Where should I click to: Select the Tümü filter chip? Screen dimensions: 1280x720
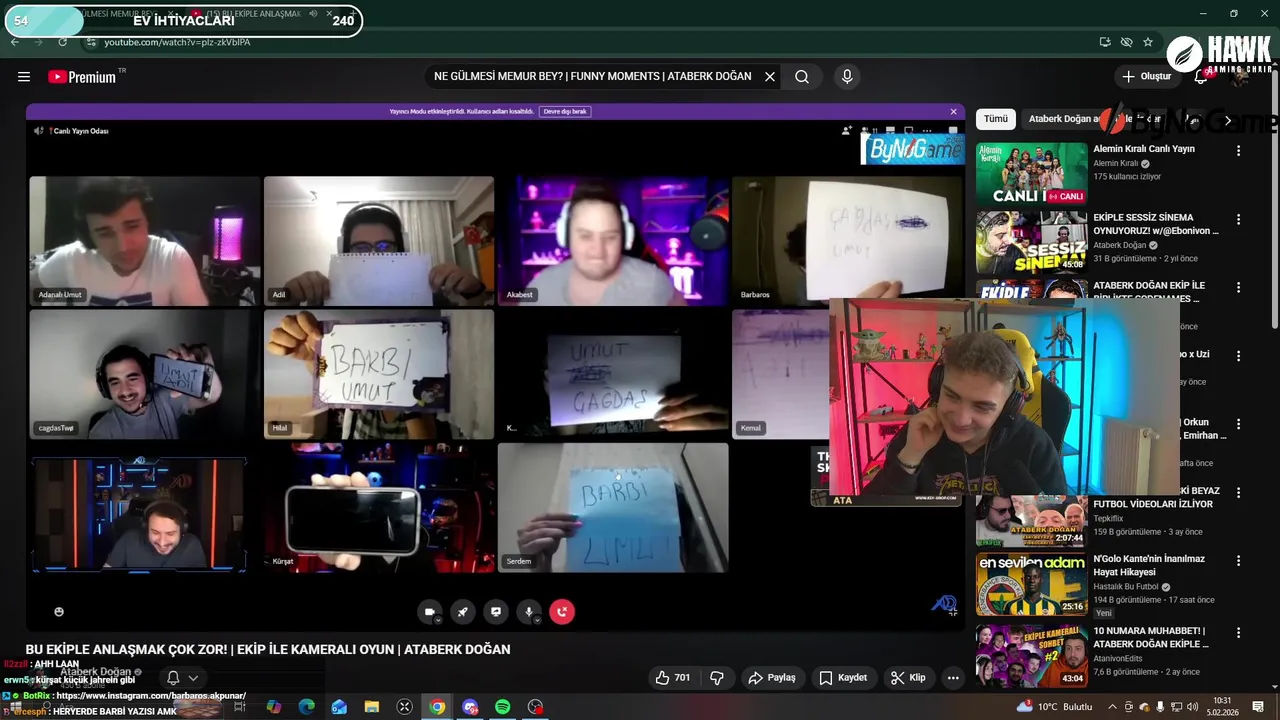pyautogui.click(x=996, y=119)
